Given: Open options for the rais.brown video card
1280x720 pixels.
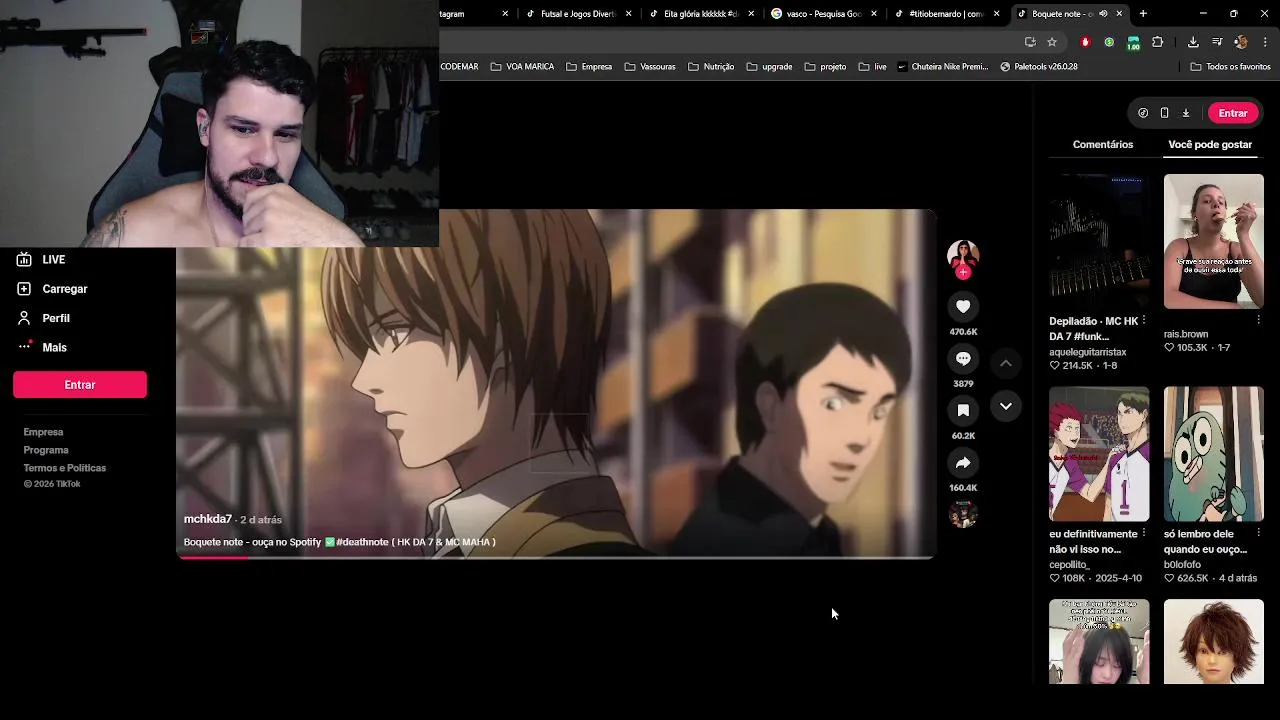Looking at the screenshot, I should click(x=1258, y=320).
